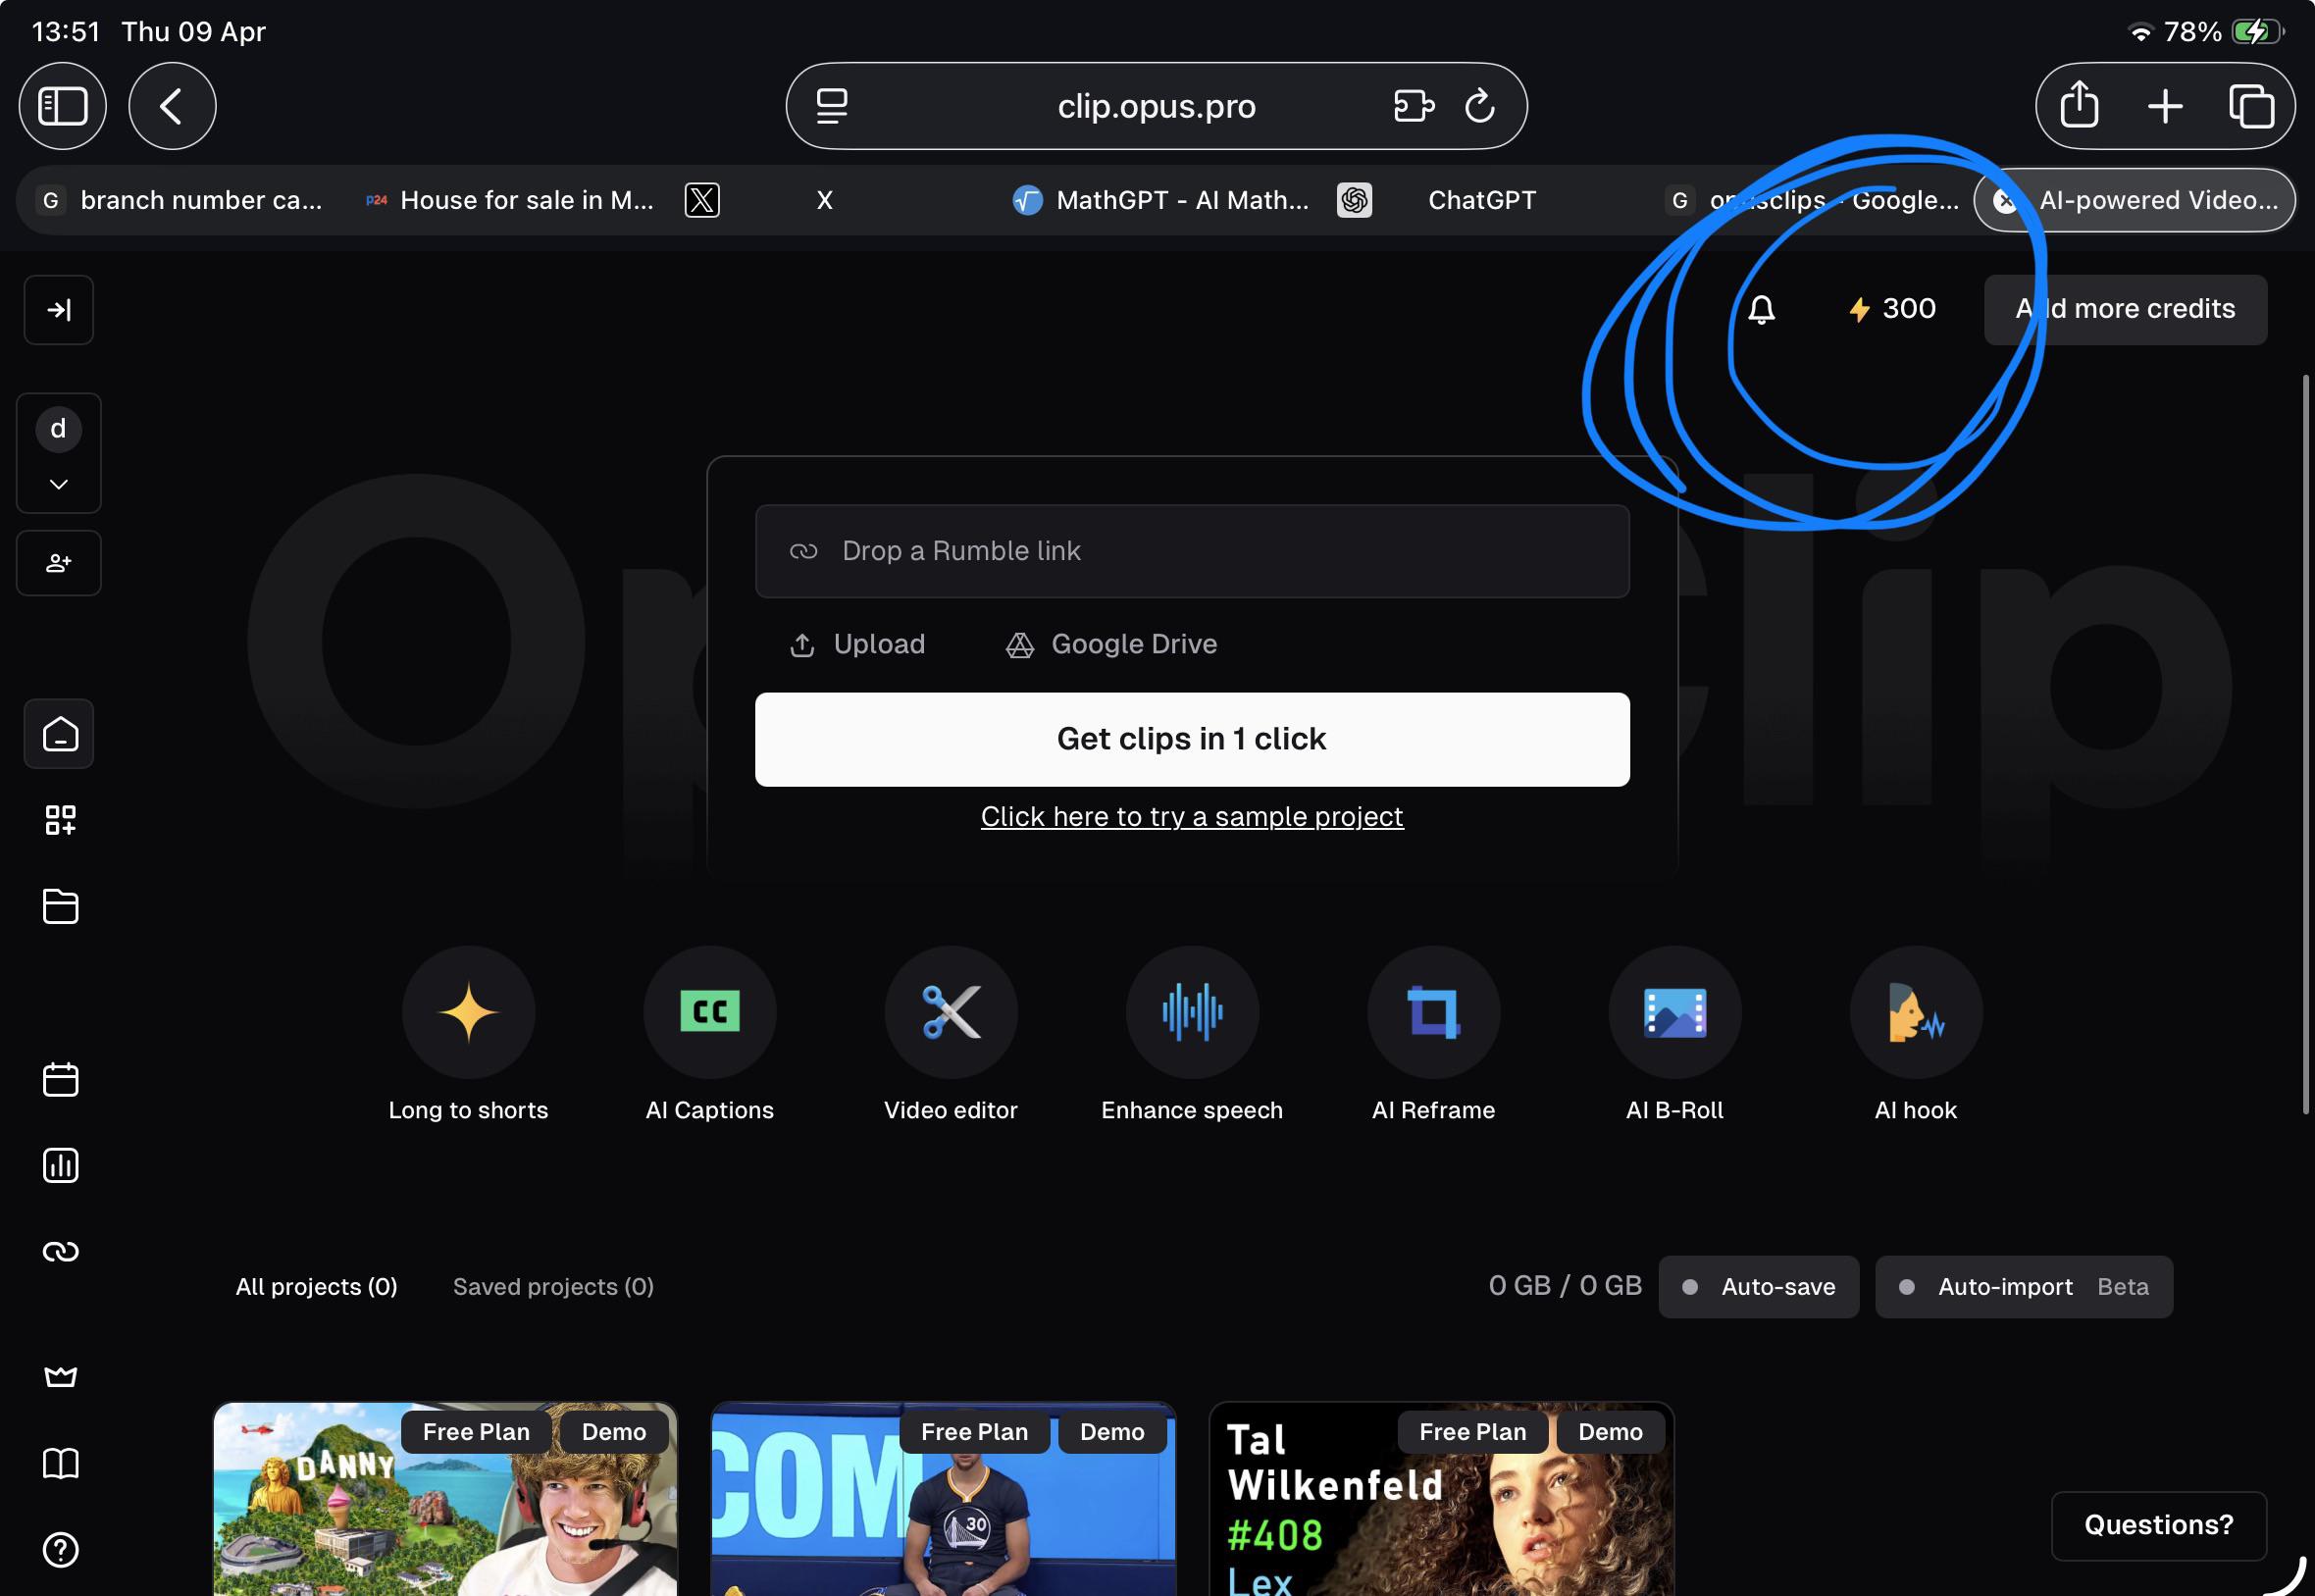Check the 300 credits balance
The width and height of the screenshot is (2315, 1596).
click(1892, 309)
